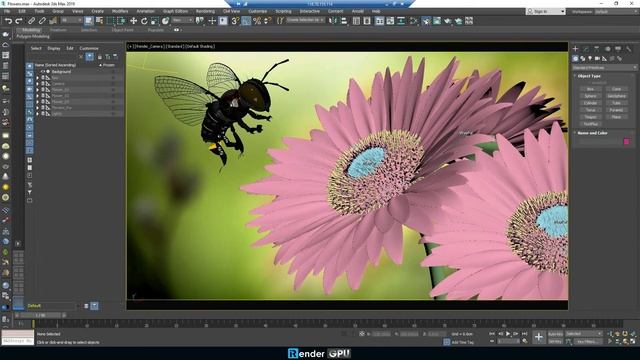640x360 pixels.
Task: Open the Create Selection Set dropdown
Action: (305, 20)
